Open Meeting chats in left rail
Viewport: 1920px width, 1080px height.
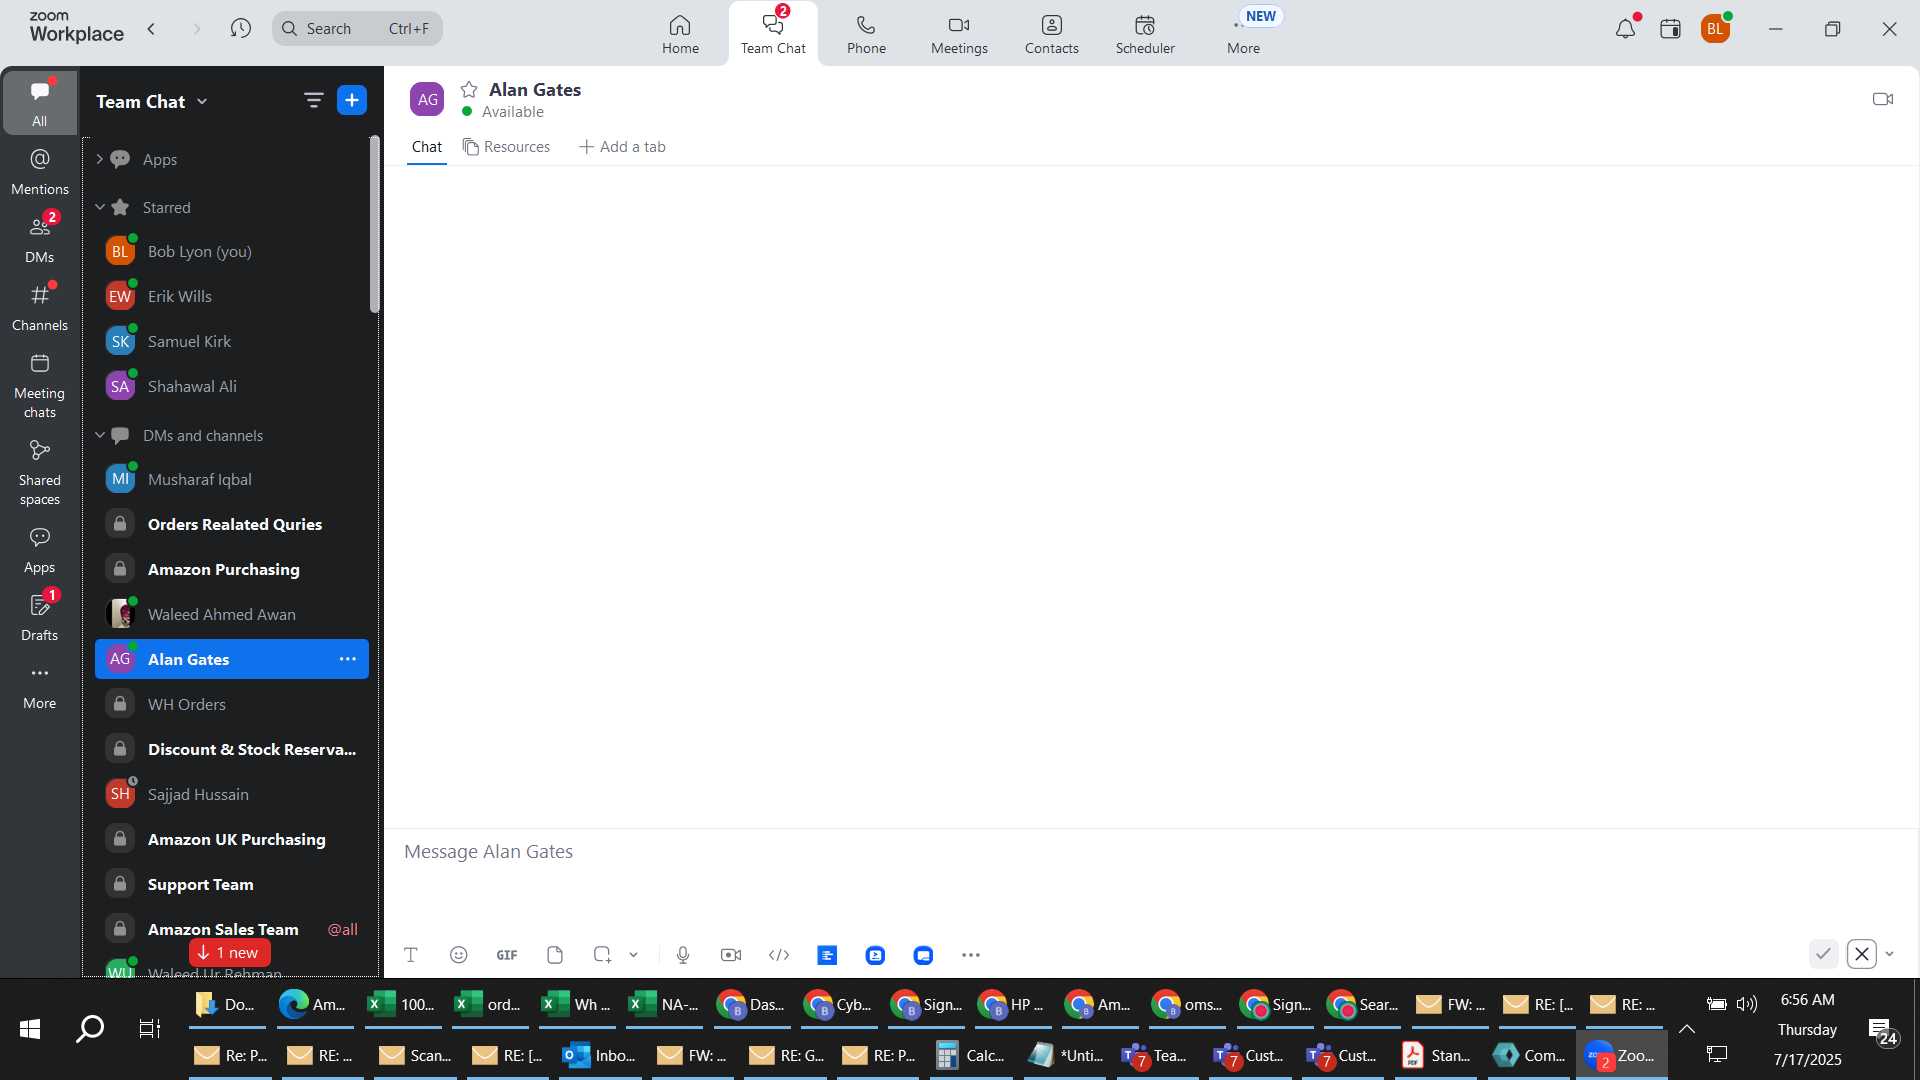(x=40, y=386)
